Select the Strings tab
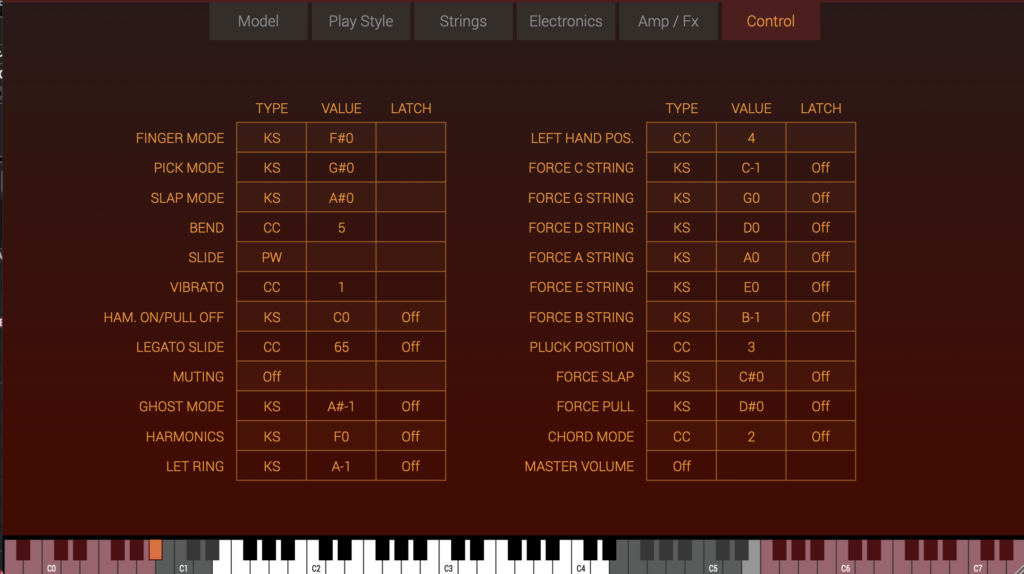Viewport: 1024px width, 574px height. (x=463, y=21)
